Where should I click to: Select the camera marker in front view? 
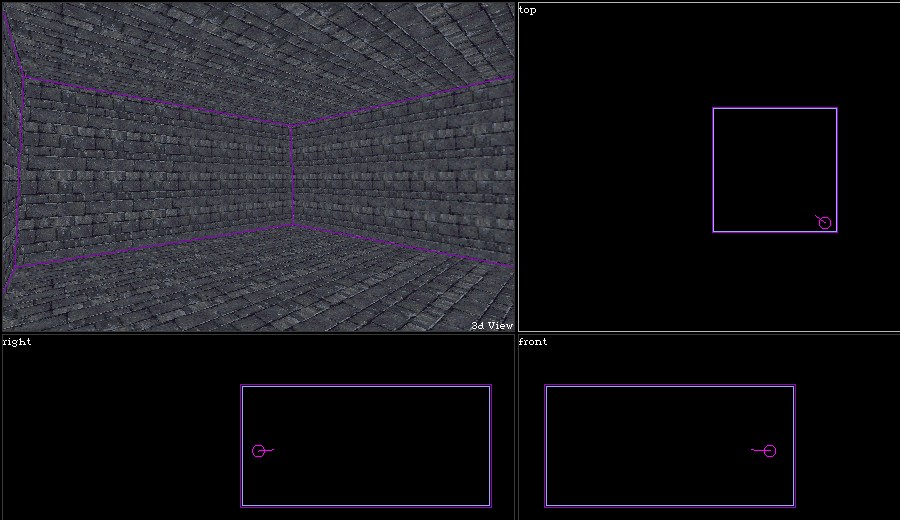coord(769,451)
